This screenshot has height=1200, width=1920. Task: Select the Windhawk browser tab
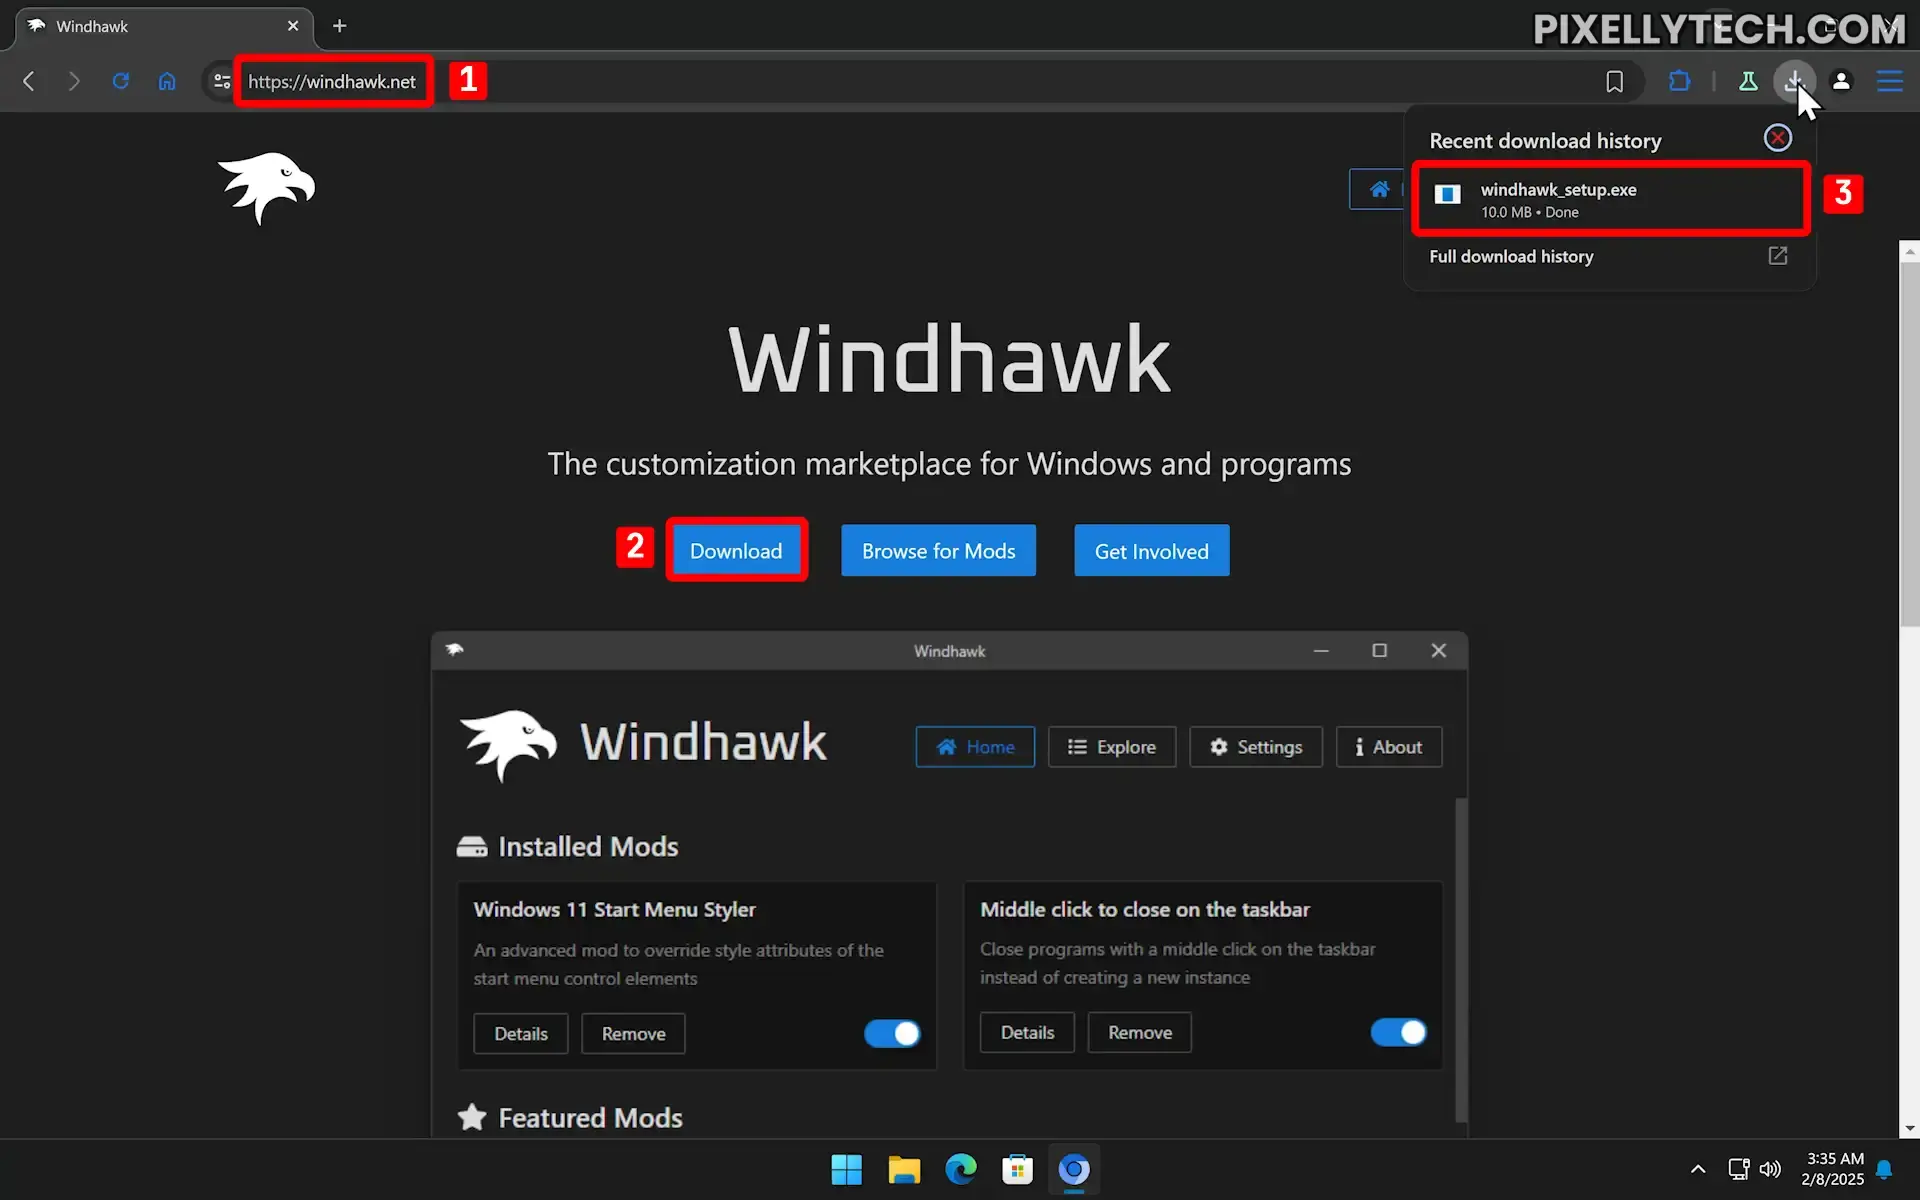[x=165, y=27]
